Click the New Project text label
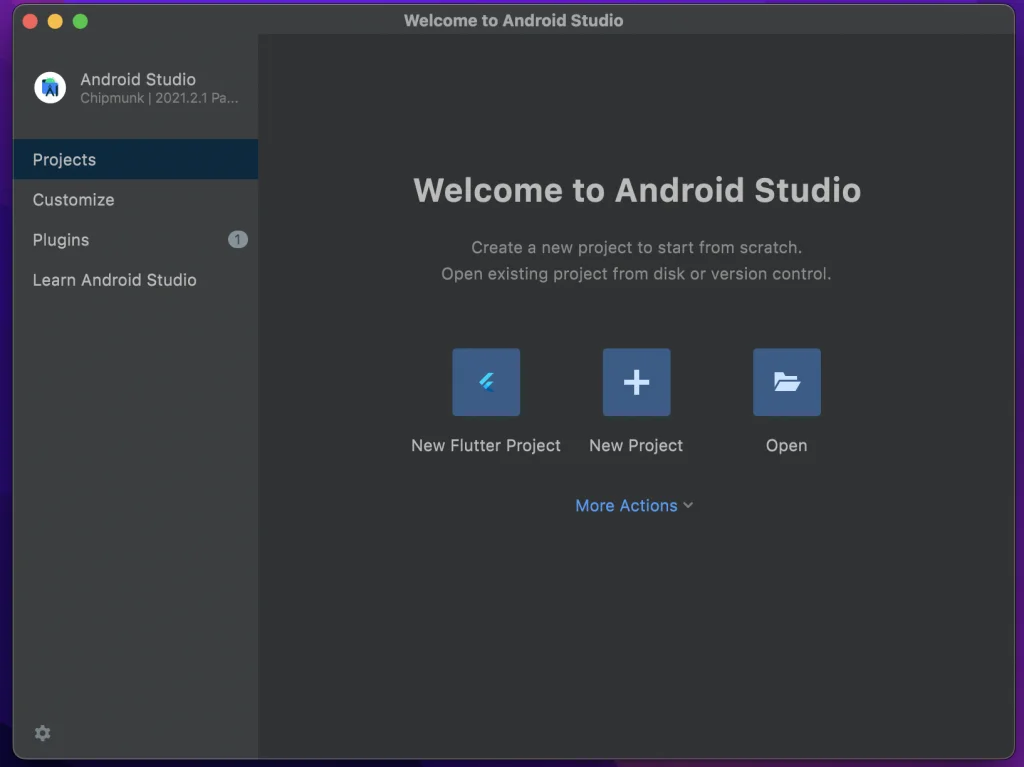This screenshot has width=1024, height=767. coord(636,446)
